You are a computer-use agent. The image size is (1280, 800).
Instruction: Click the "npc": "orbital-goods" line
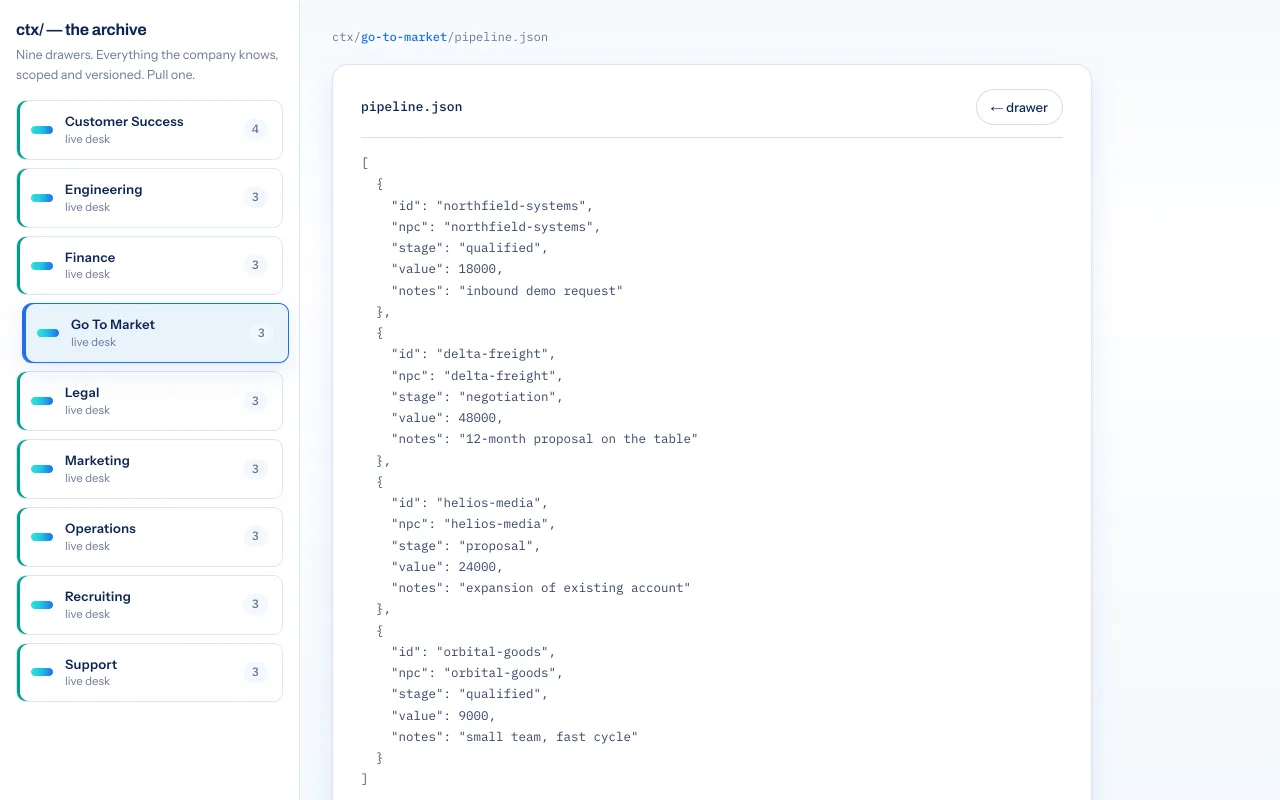tap(477, 673)
